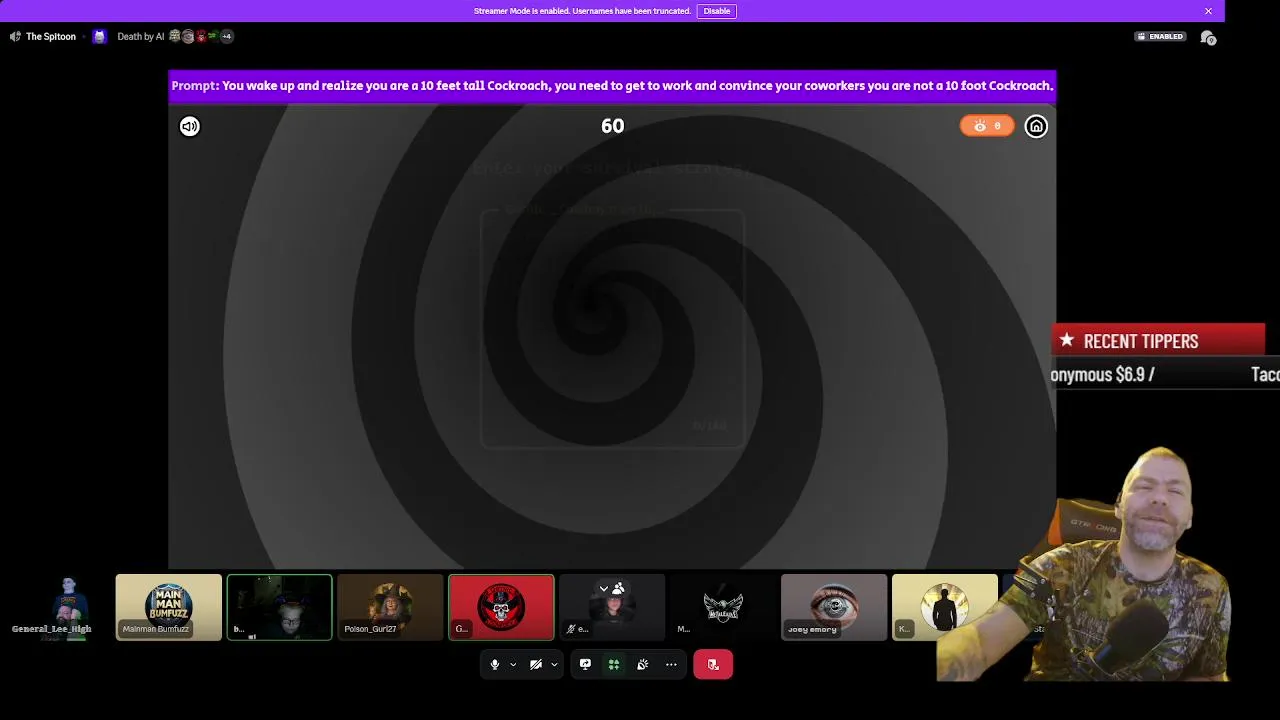Click the faded survival strategy input box
1280x720 pixels.
coord(612,329)
